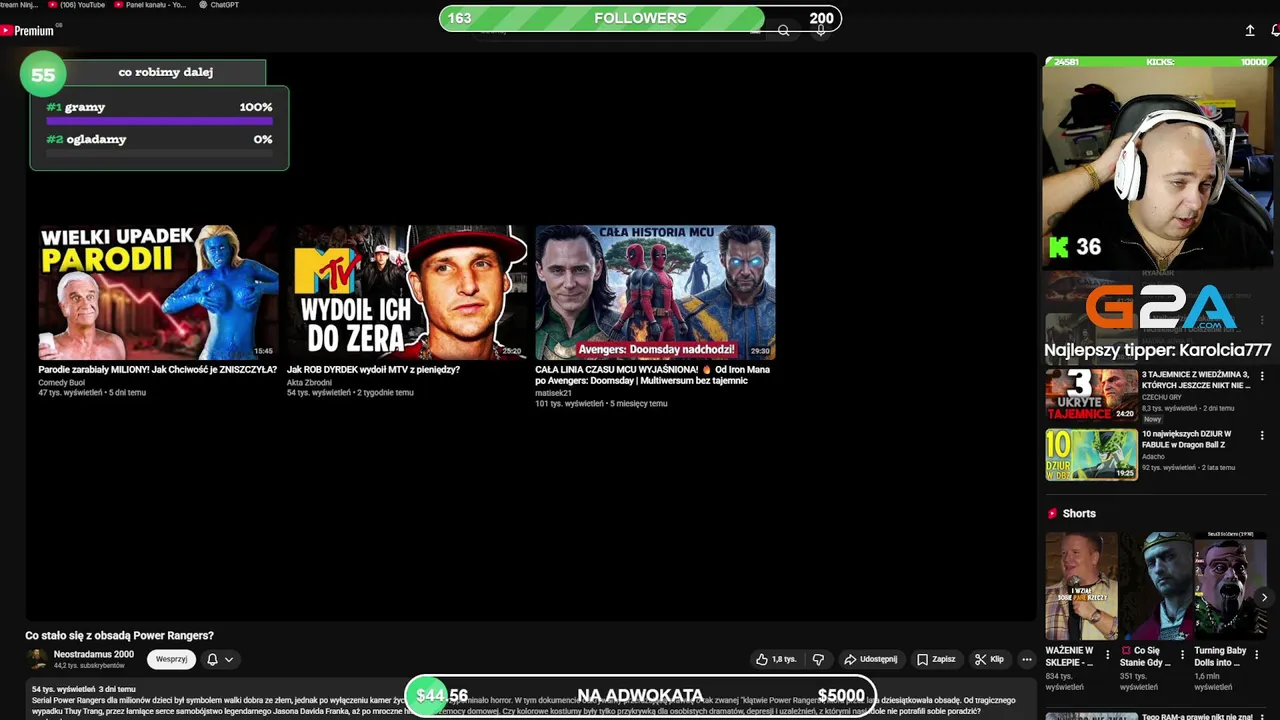Viewport: 1280px width, 720px height.
Task: Click the ogladamy poll option
Action: (159, 144)
